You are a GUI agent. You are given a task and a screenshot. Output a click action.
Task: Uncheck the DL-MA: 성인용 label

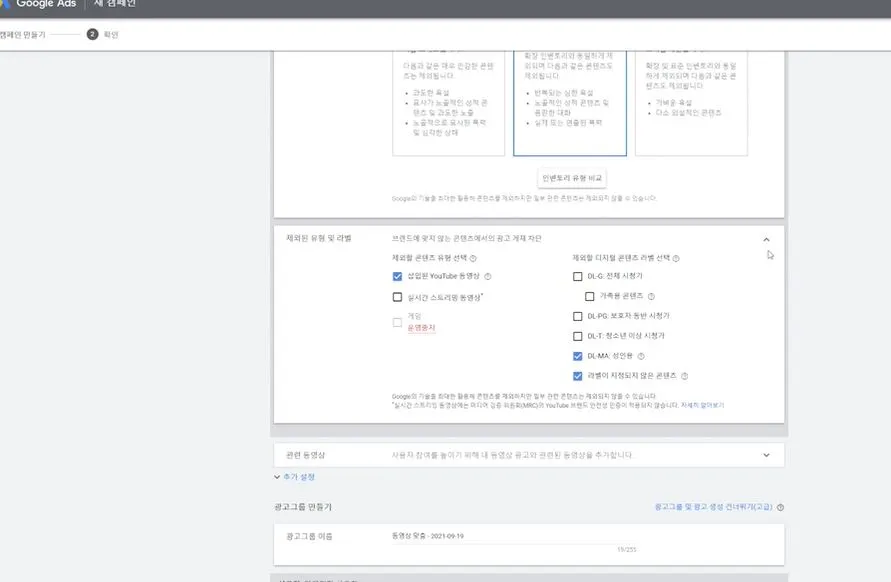click(575, 355)
